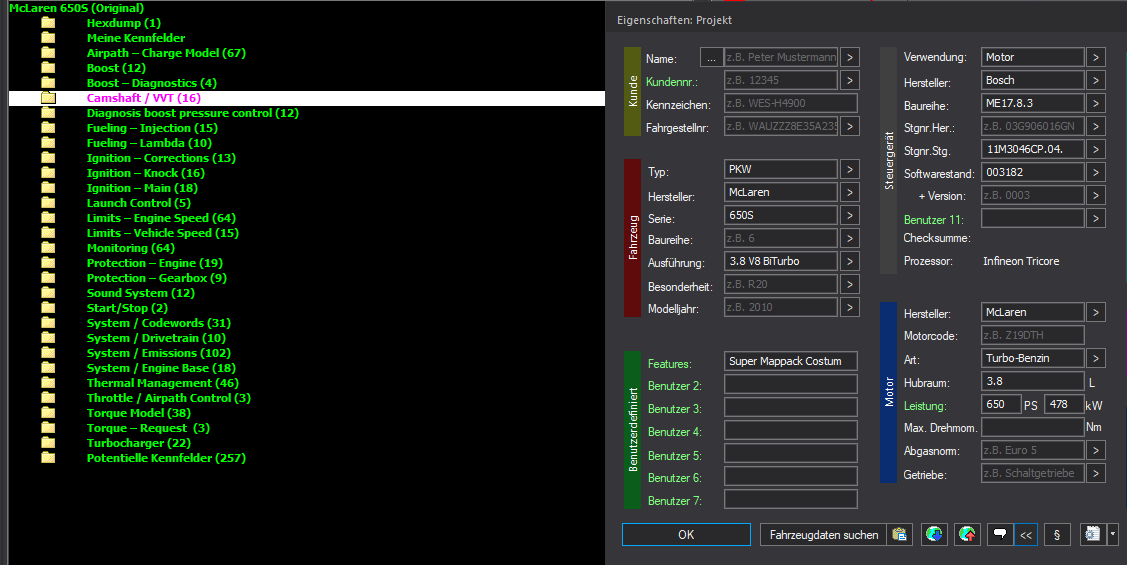Viewport: 1127px width, 565px height.
Task: Open the arrow next to Fahrgestellnr field
Action: click(x=850, y=127)
